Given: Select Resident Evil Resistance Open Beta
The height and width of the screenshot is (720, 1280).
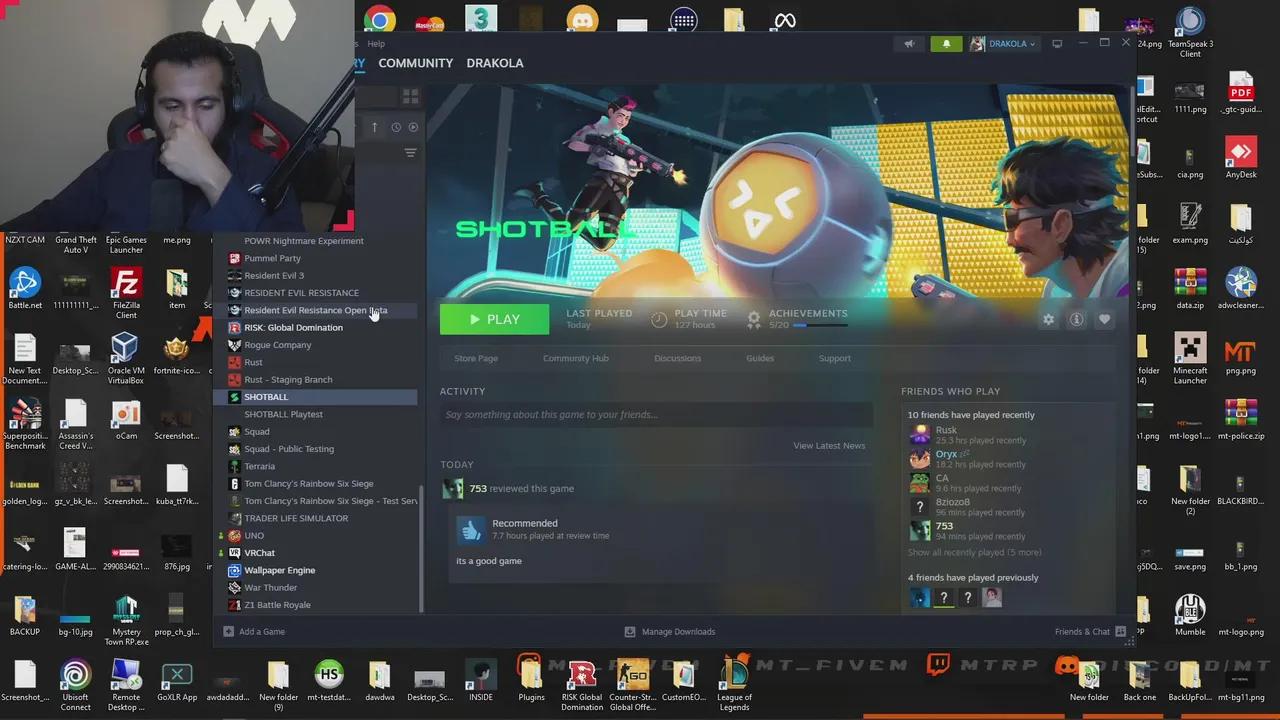Looking at the screenshot, I should click(315, 310).
